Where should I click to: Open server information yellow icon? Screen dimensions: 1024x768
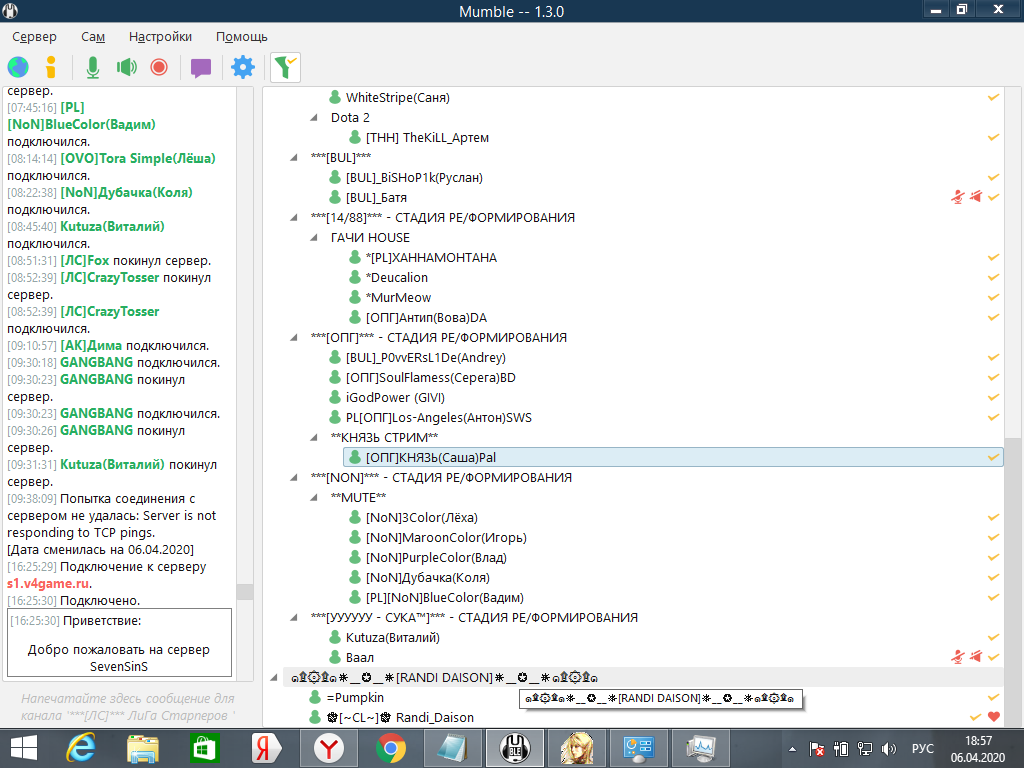point(51,67)
